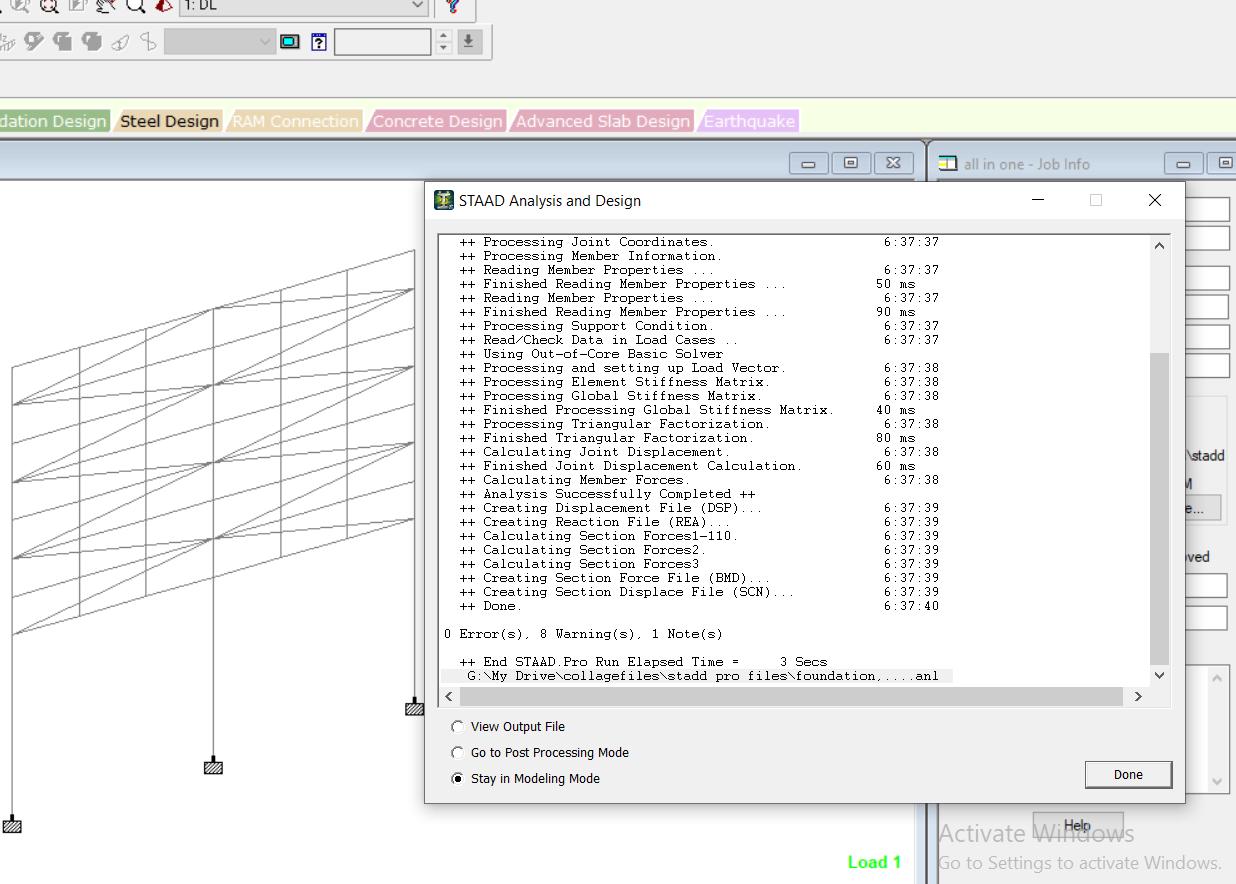
Task: Click the red-and-blue question mark help icon
Action: tap(453, 6)
